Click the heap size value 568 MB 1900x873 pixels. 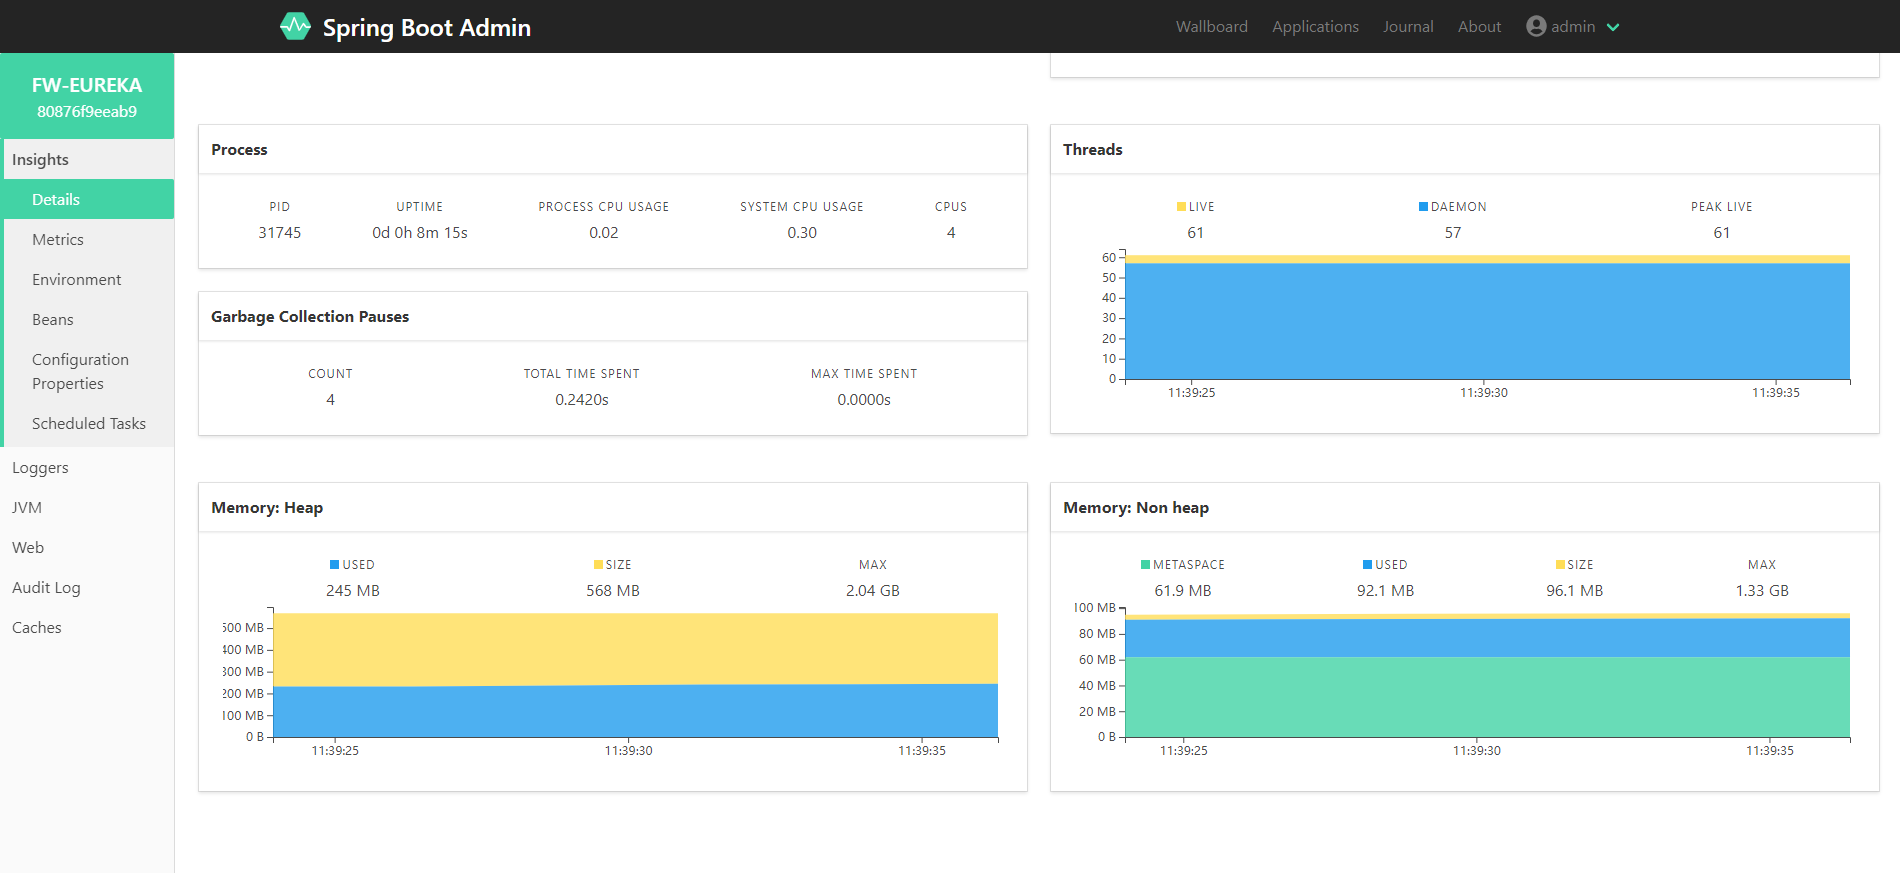613,590
